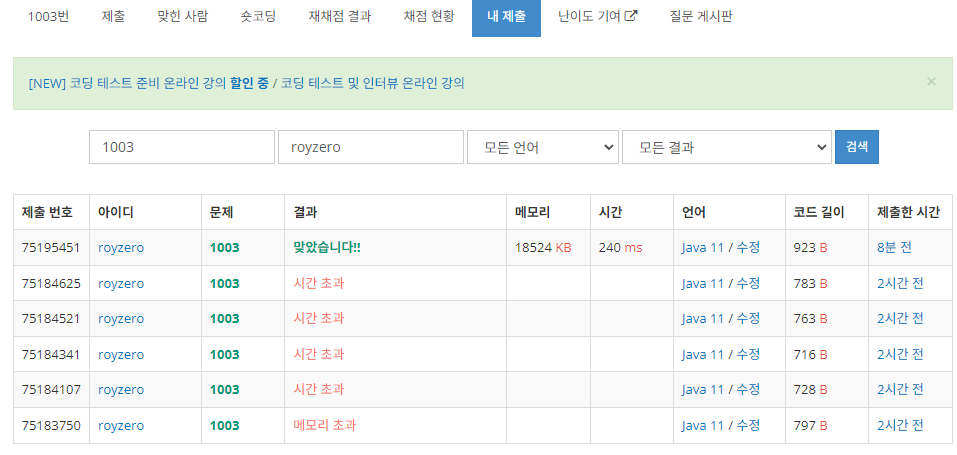This screenshot has width=957, height=455.
Task: Select the 내 제출 tab
Action: (x=506, y=16)
